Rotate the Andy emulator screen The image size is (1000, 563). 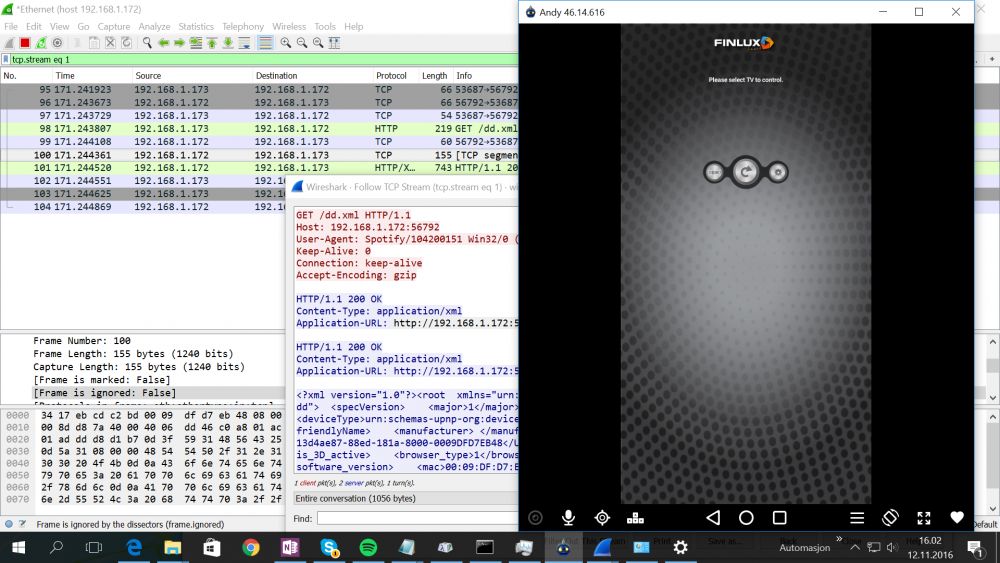coord(890,518)
